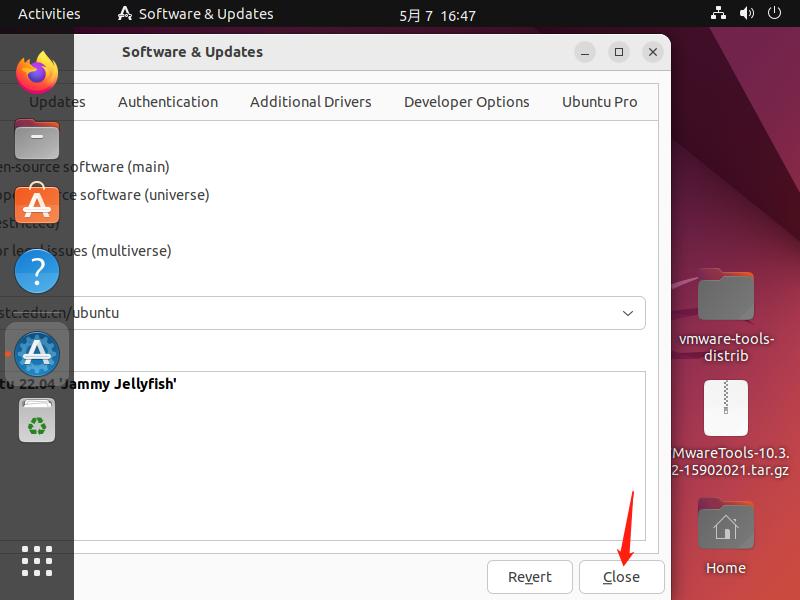Select Software & Updates dock icon
The image size is (800, 600).
(37, 354)
